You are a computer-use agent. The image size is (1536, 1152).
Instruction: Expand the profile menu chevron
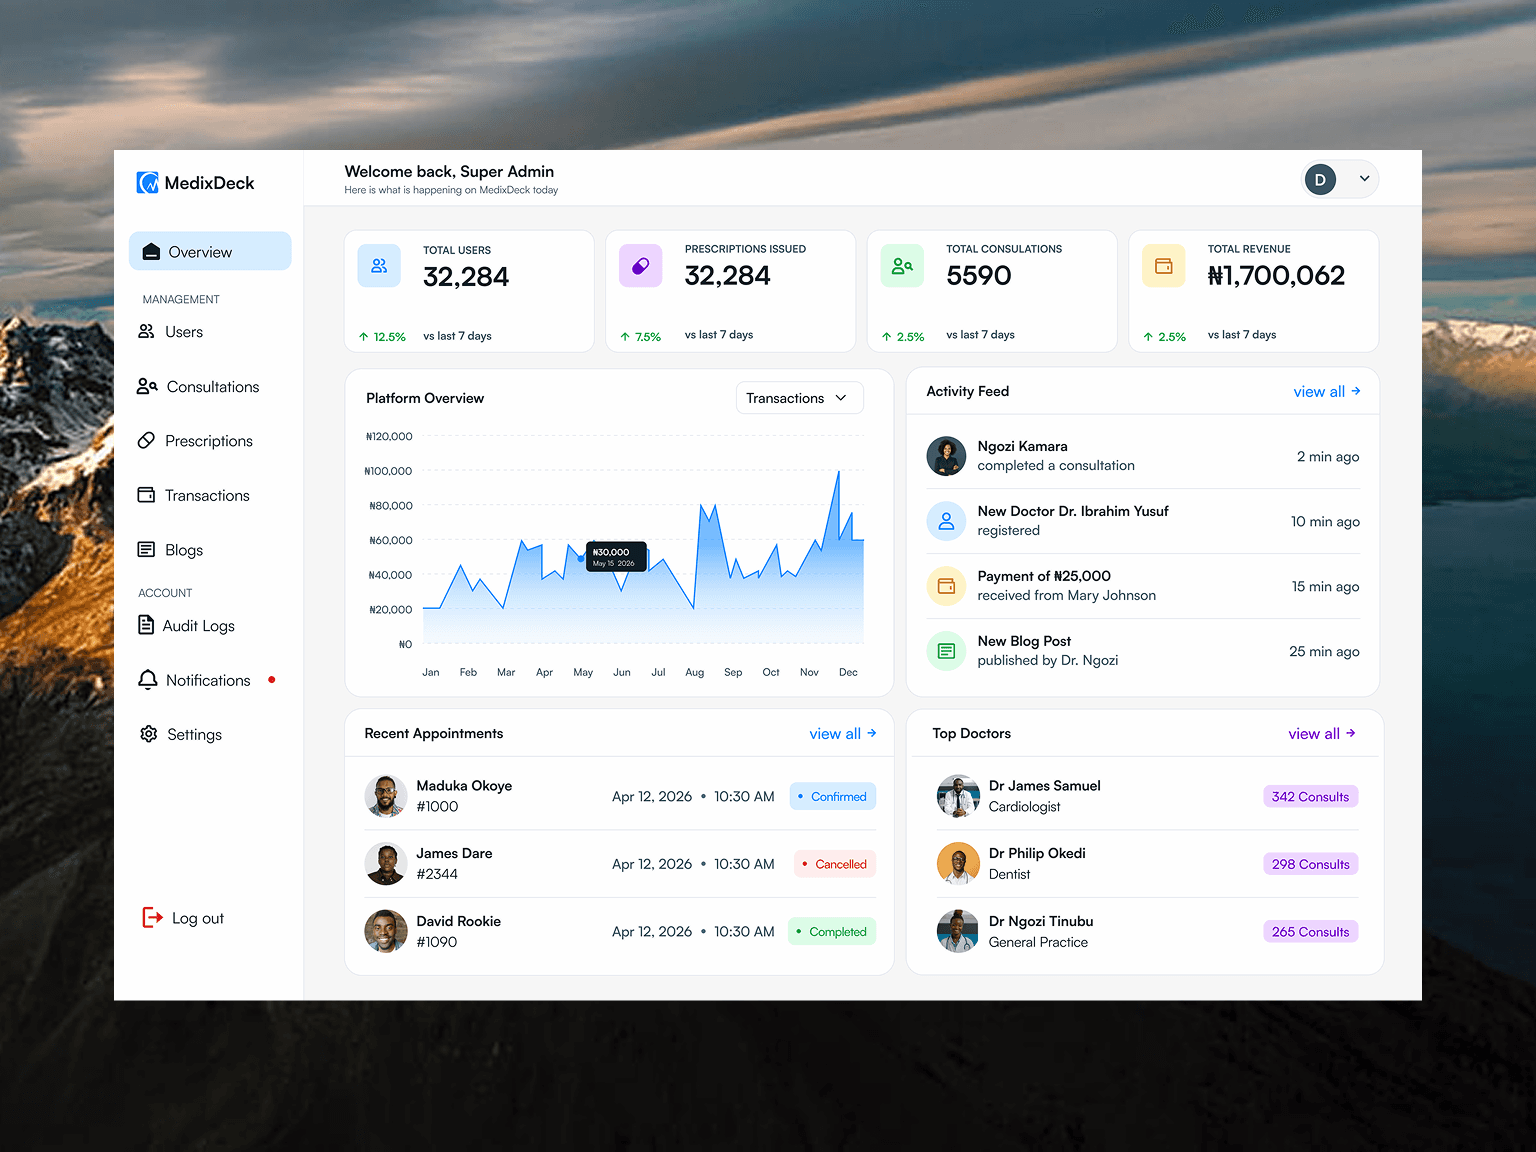1364,179
